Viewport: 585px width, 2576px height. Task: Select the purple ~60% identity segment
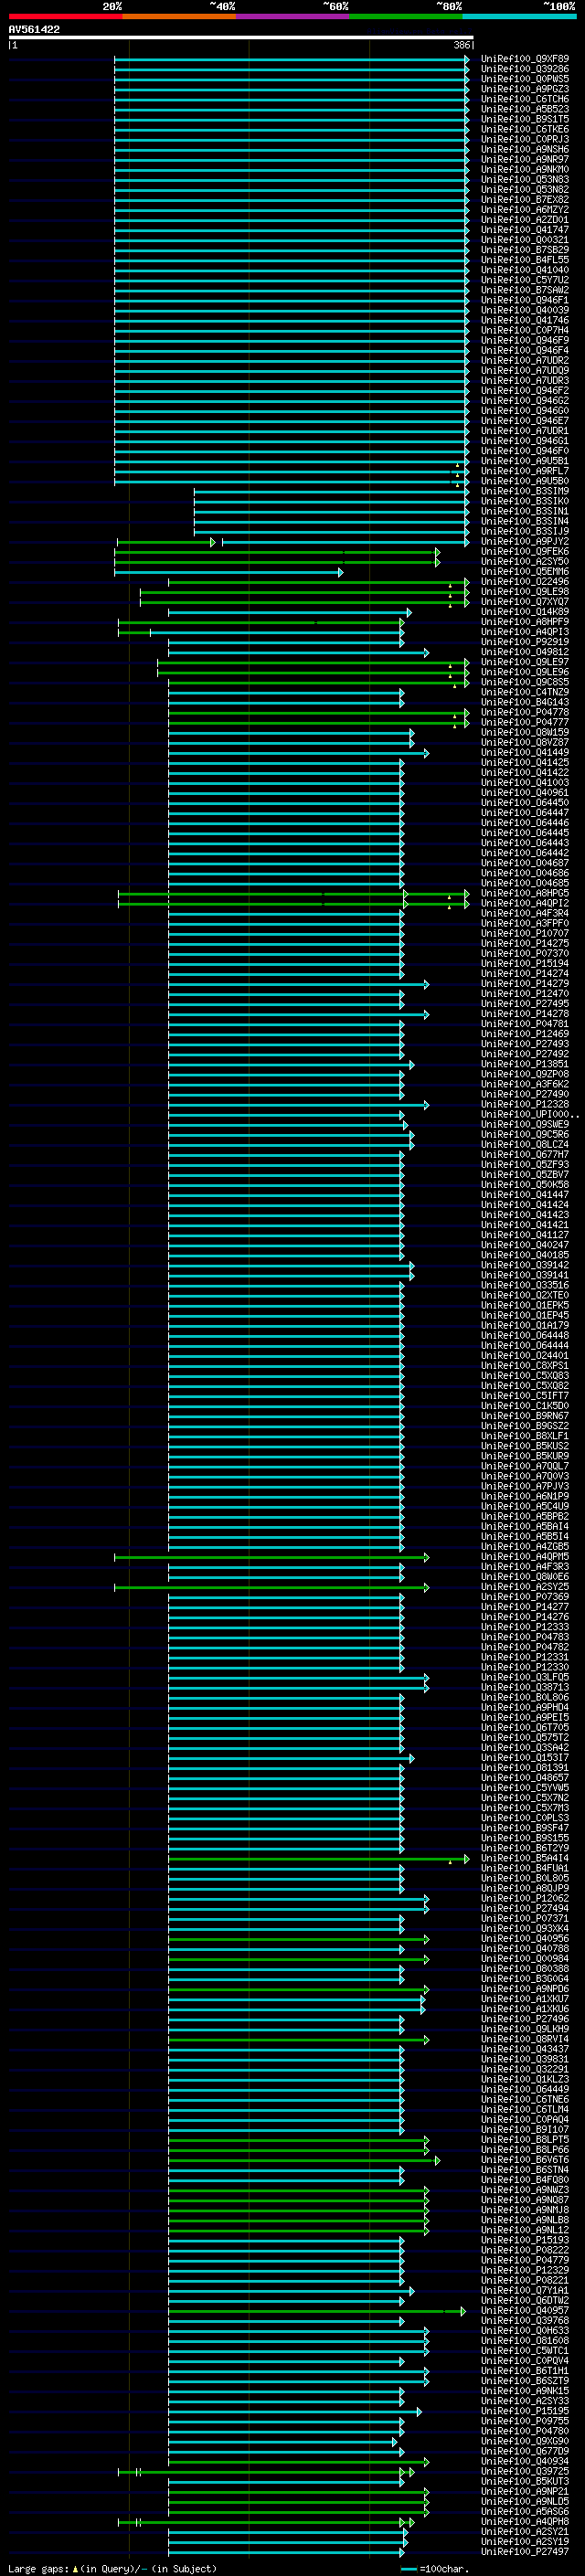(x=293, y=17)
